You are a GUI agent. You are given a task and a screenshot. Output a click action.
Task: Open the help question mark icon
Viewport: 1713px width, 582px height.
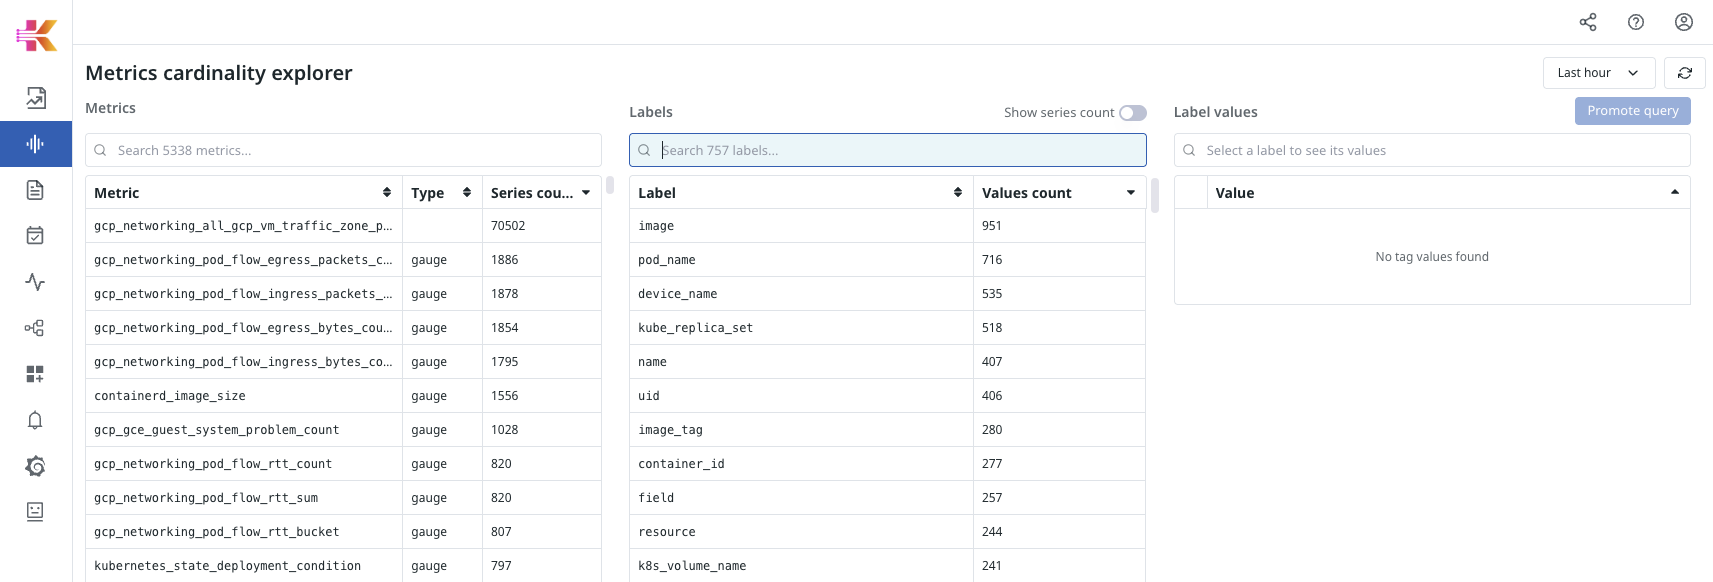tap(1636, 22)
